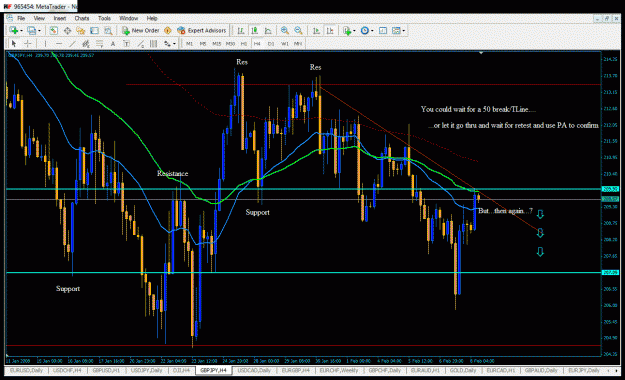
Task: Expand the Periods dropdown arrow
Action: [x=372, y=31]
